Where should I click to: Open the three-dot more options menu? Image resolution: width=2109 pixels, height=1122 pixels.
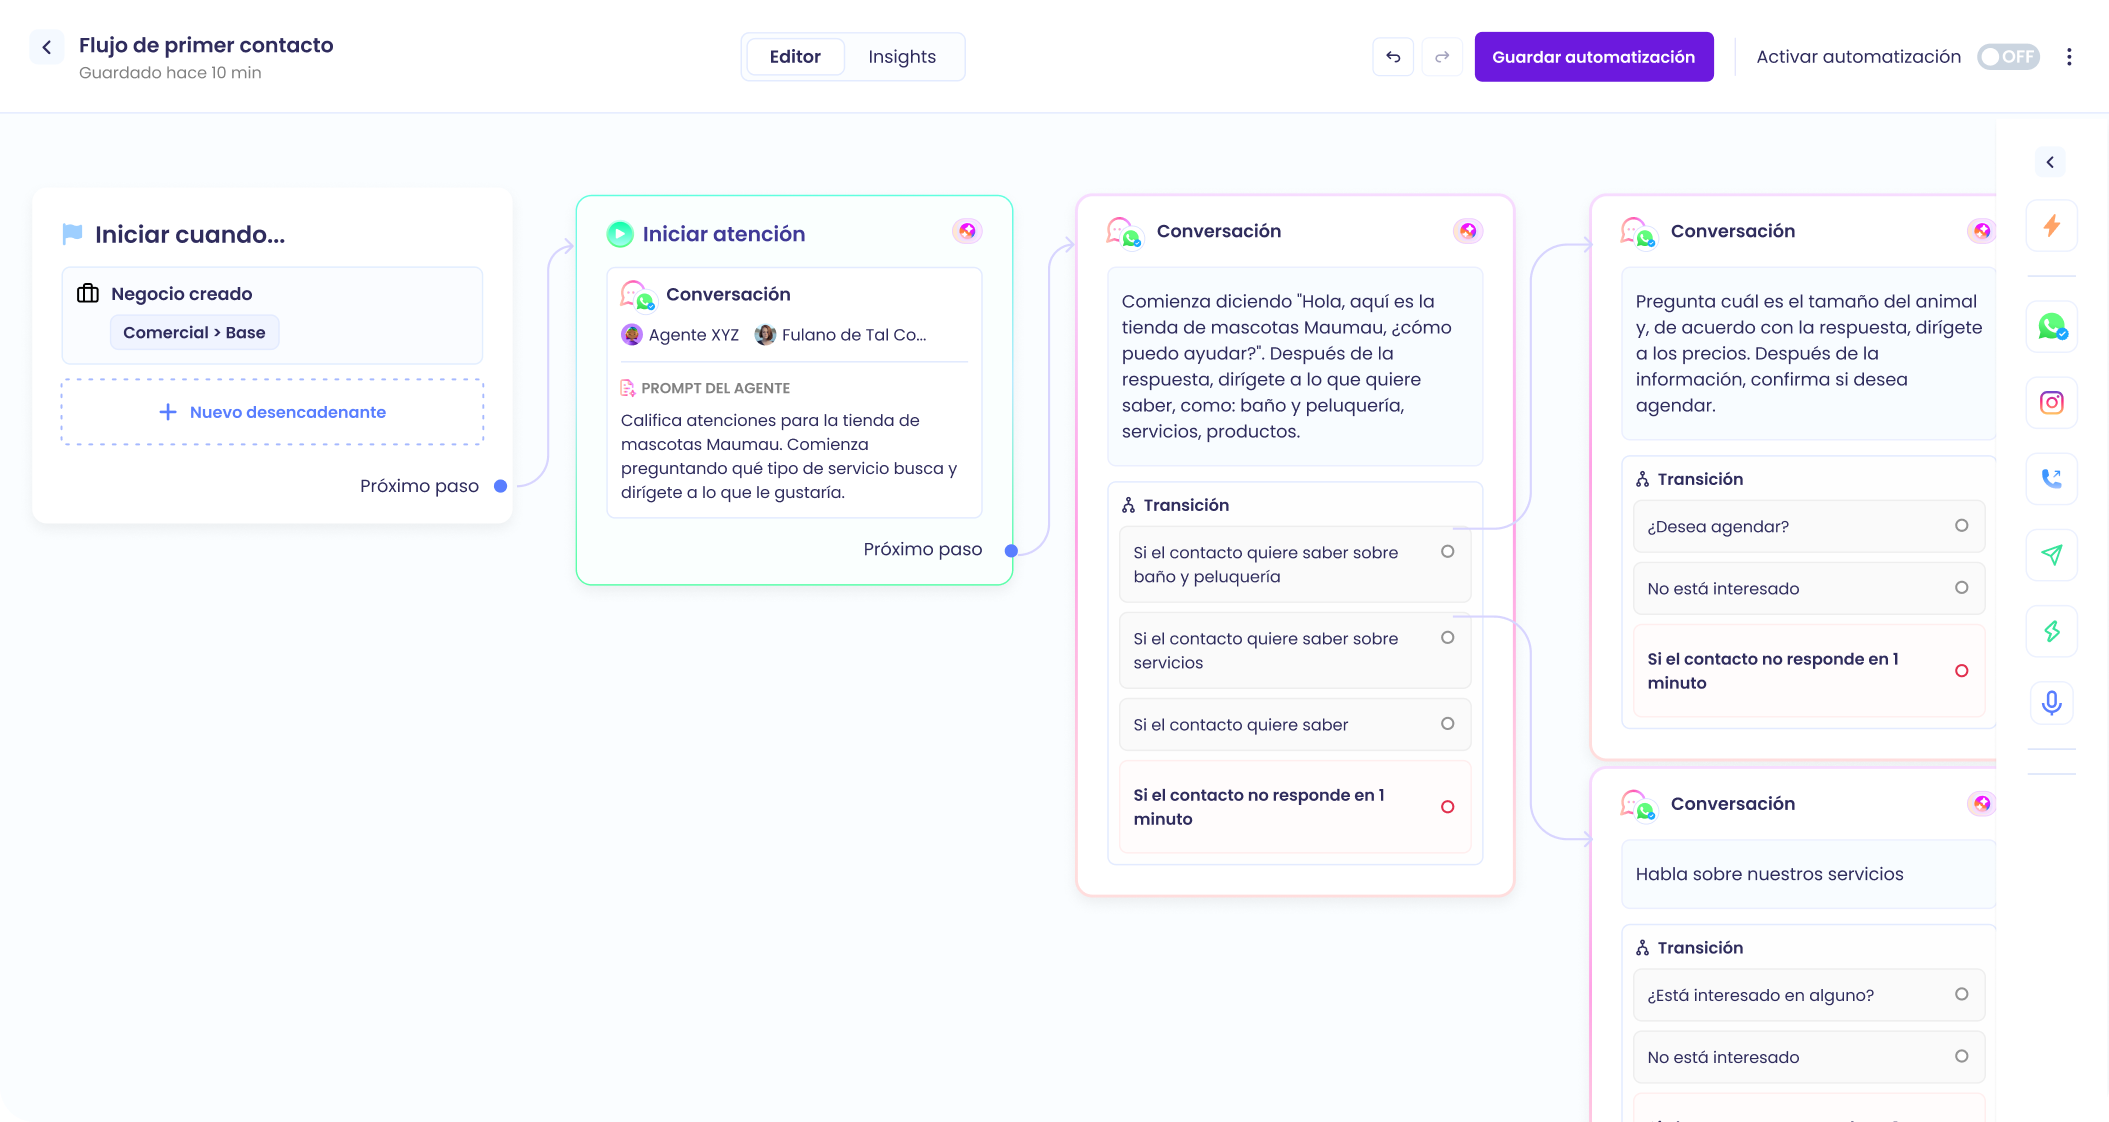(x=2069, y=57)
